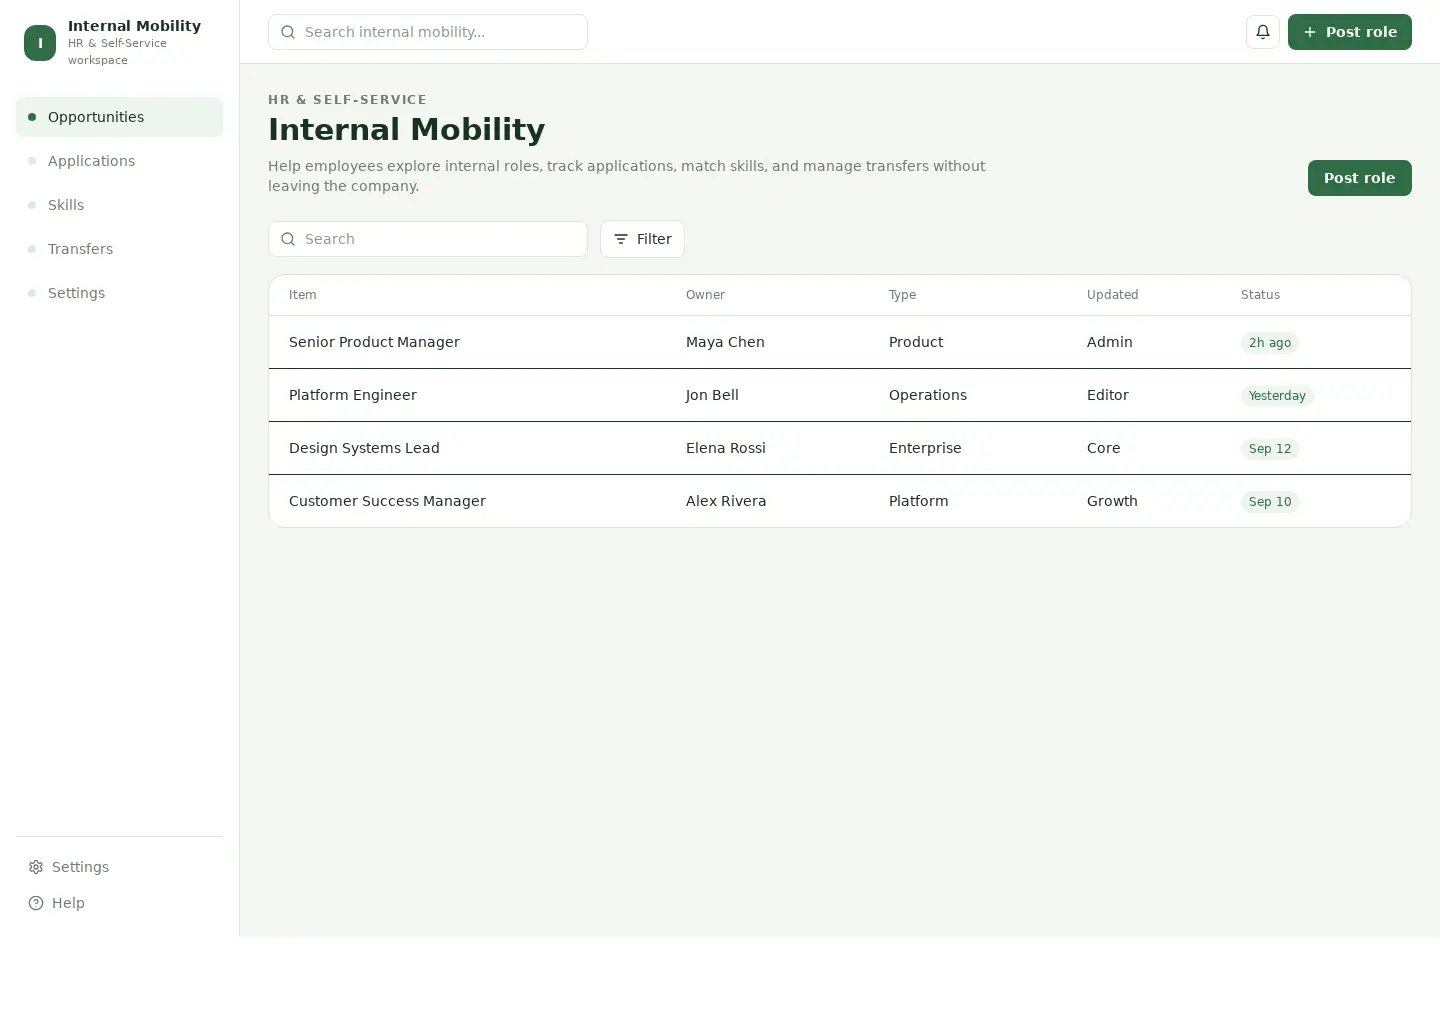1440x1024 pixels.
Task: Open the Customer Success Manager role
Action: [387, 501]
